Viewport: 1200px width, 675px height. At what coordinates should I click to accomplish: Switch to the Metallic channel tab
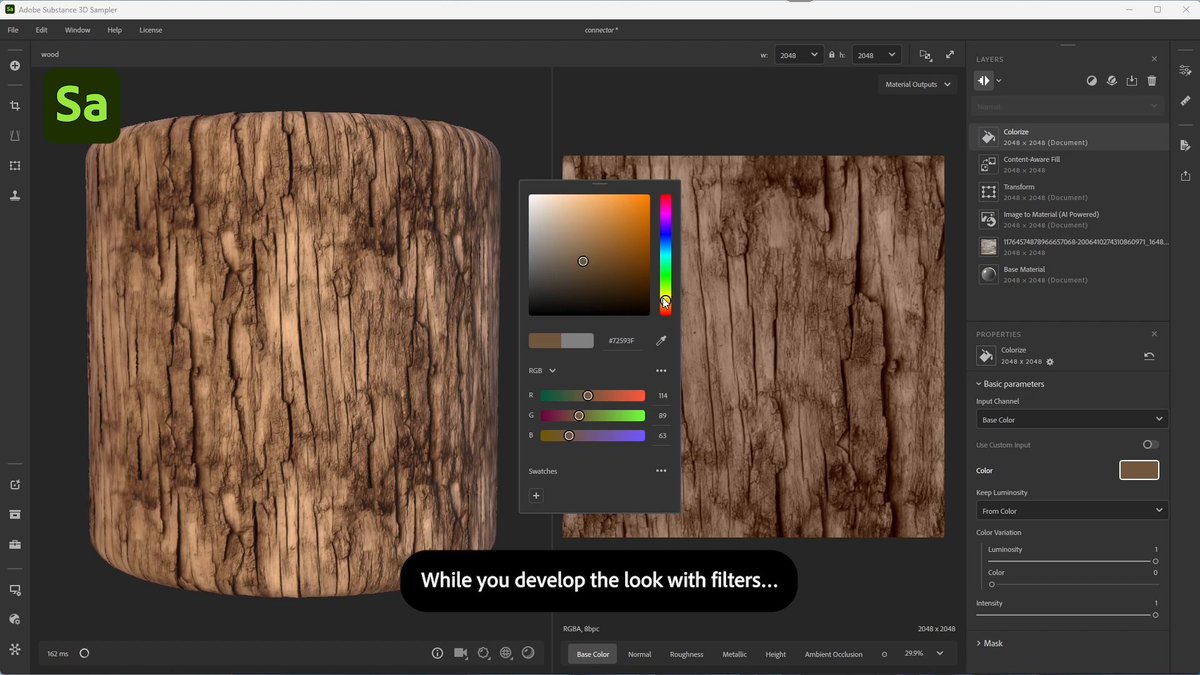(734, 655)
